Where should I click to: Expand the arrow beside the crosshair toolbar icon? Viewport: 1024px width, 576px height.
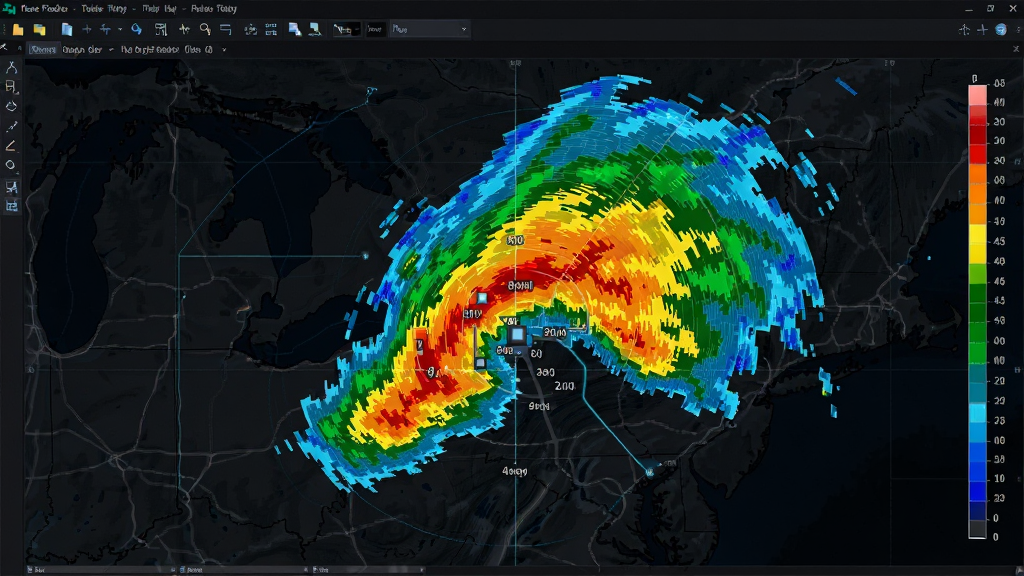point(120,29)
